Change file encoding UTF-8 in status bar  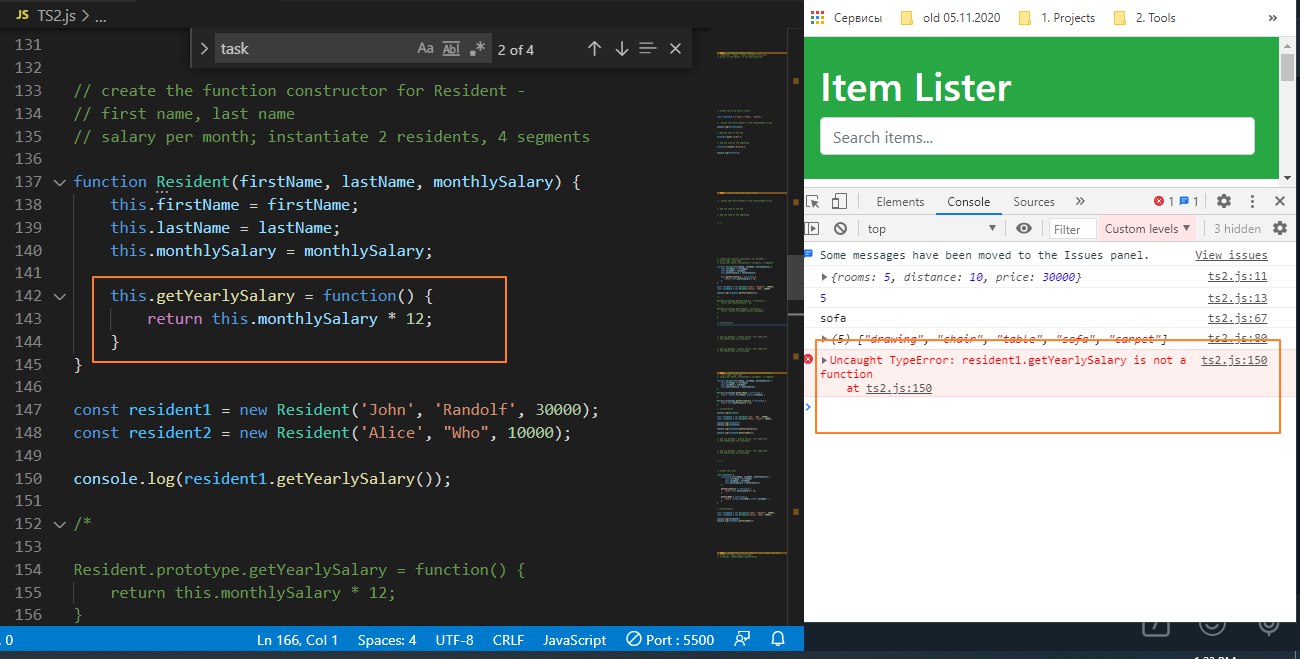pyautogui.click(x=455, y=640)
